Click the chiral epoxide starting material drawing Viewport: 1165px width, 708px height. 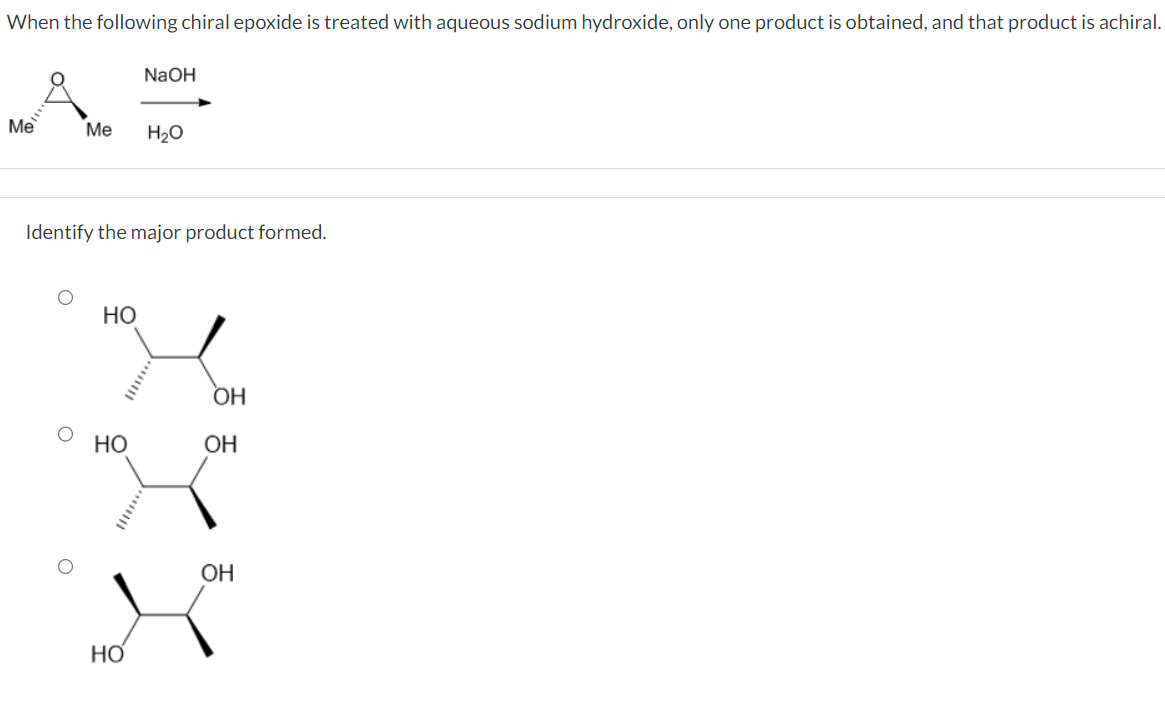[60, 105]
